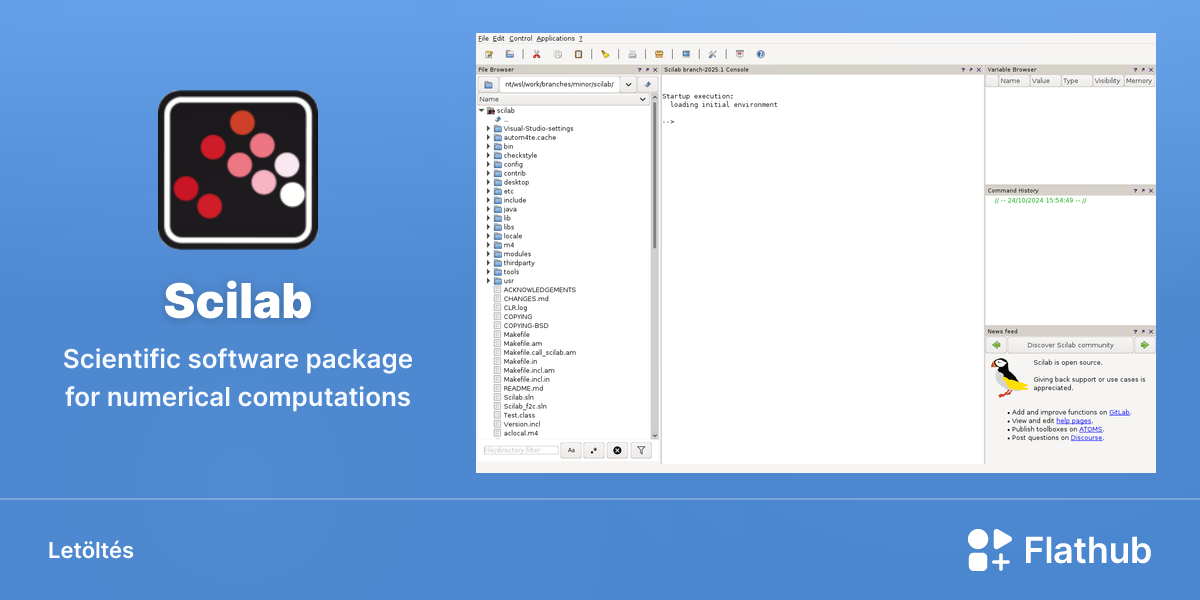Viewport: 1200px width, 600px height.
Task: Undock the File Browser panel
Action: click(x=648, y=70)
